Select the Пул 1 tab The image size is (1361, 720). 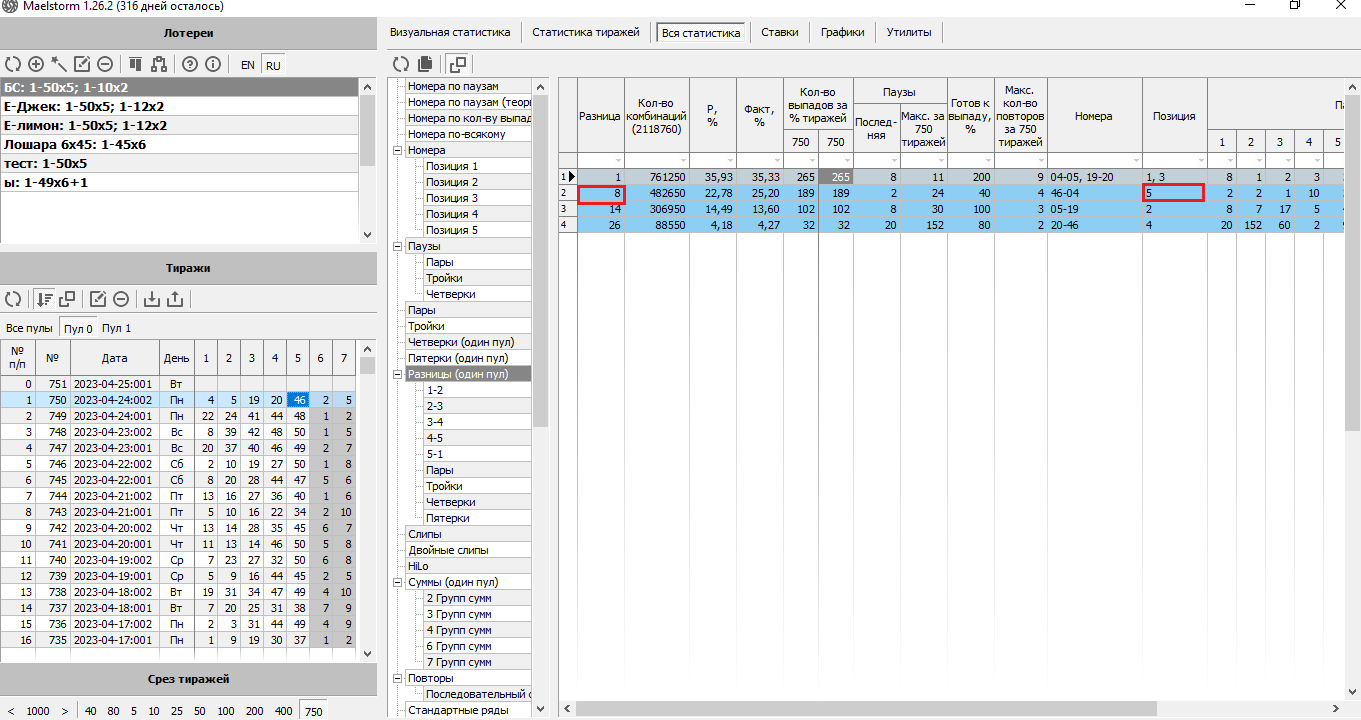[116, 328]
